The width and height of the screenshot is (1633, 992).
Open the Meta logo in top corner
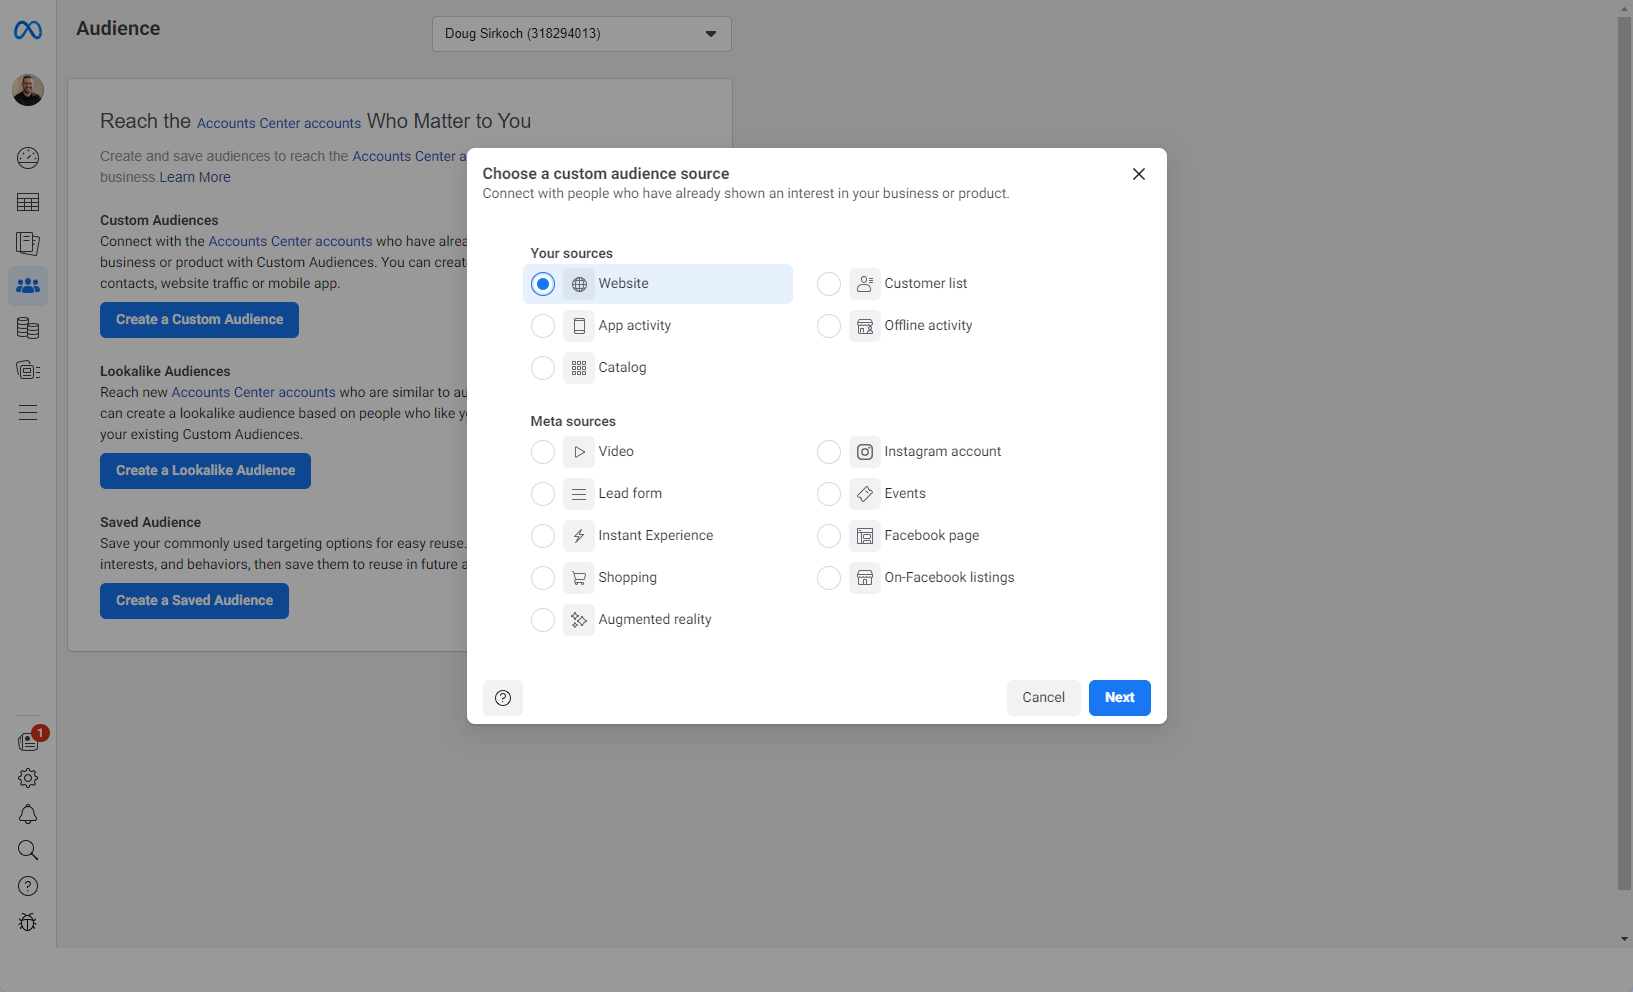(28, 29)
